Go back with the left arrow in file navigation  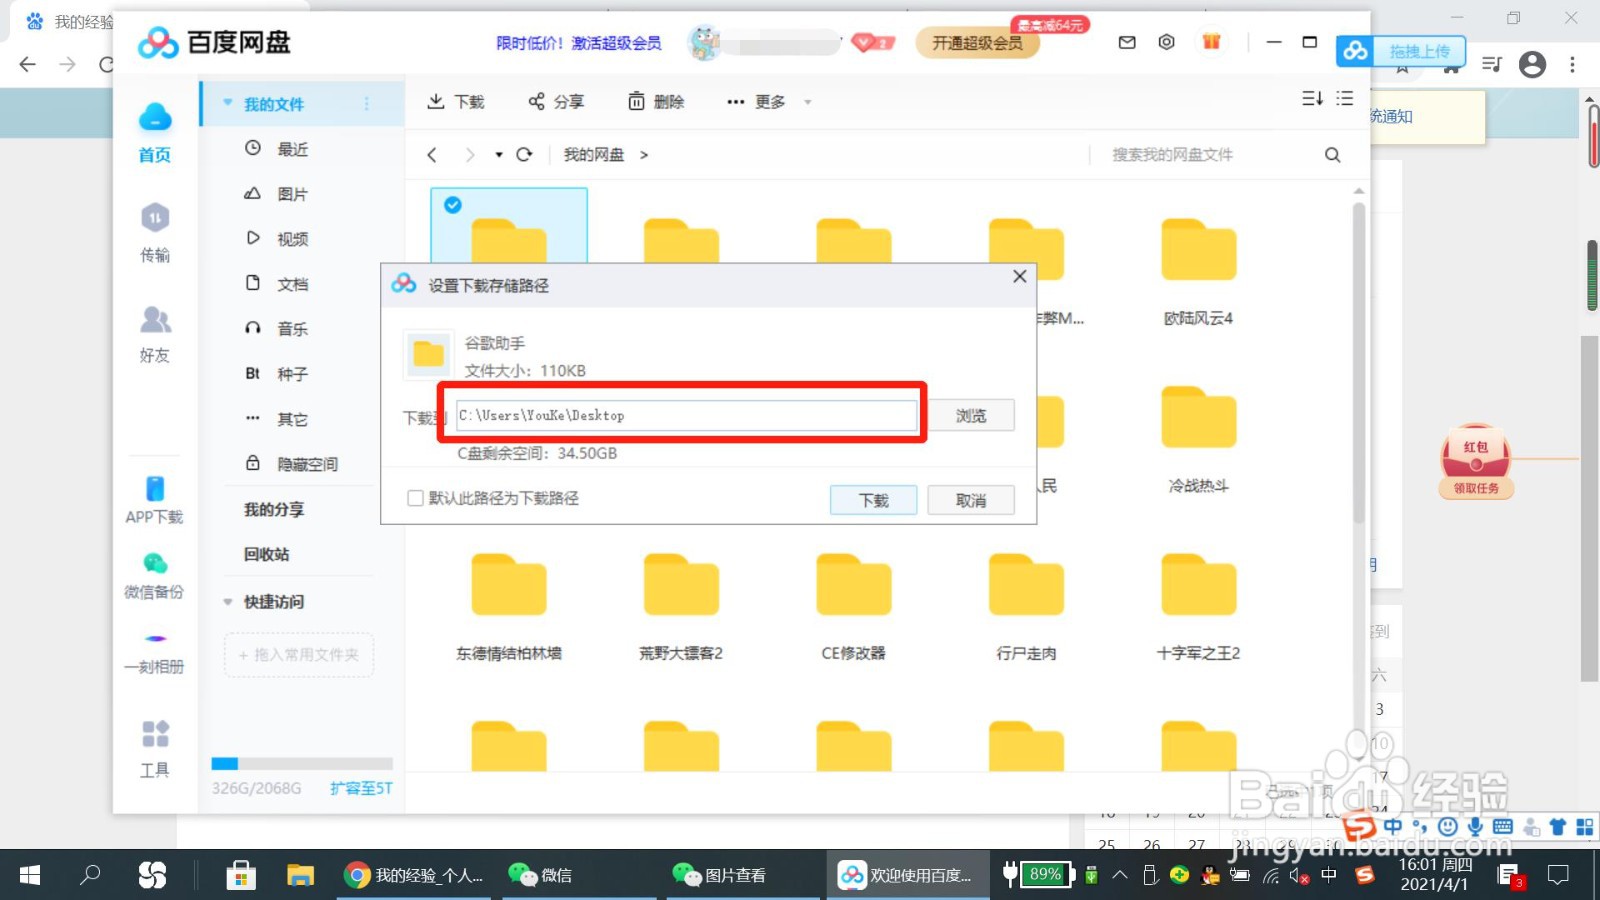432,155
